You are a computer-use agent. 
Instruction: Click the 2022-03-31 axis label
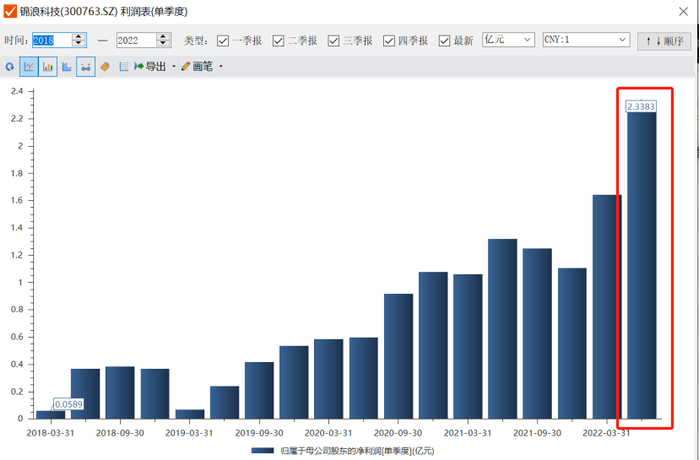[x=606, y=433]
